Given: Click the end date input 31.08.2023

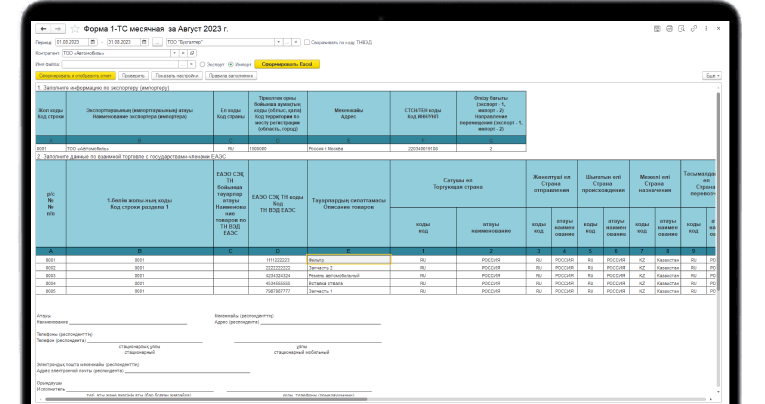Looking at the screenshot, I should [x=124, y=42].
